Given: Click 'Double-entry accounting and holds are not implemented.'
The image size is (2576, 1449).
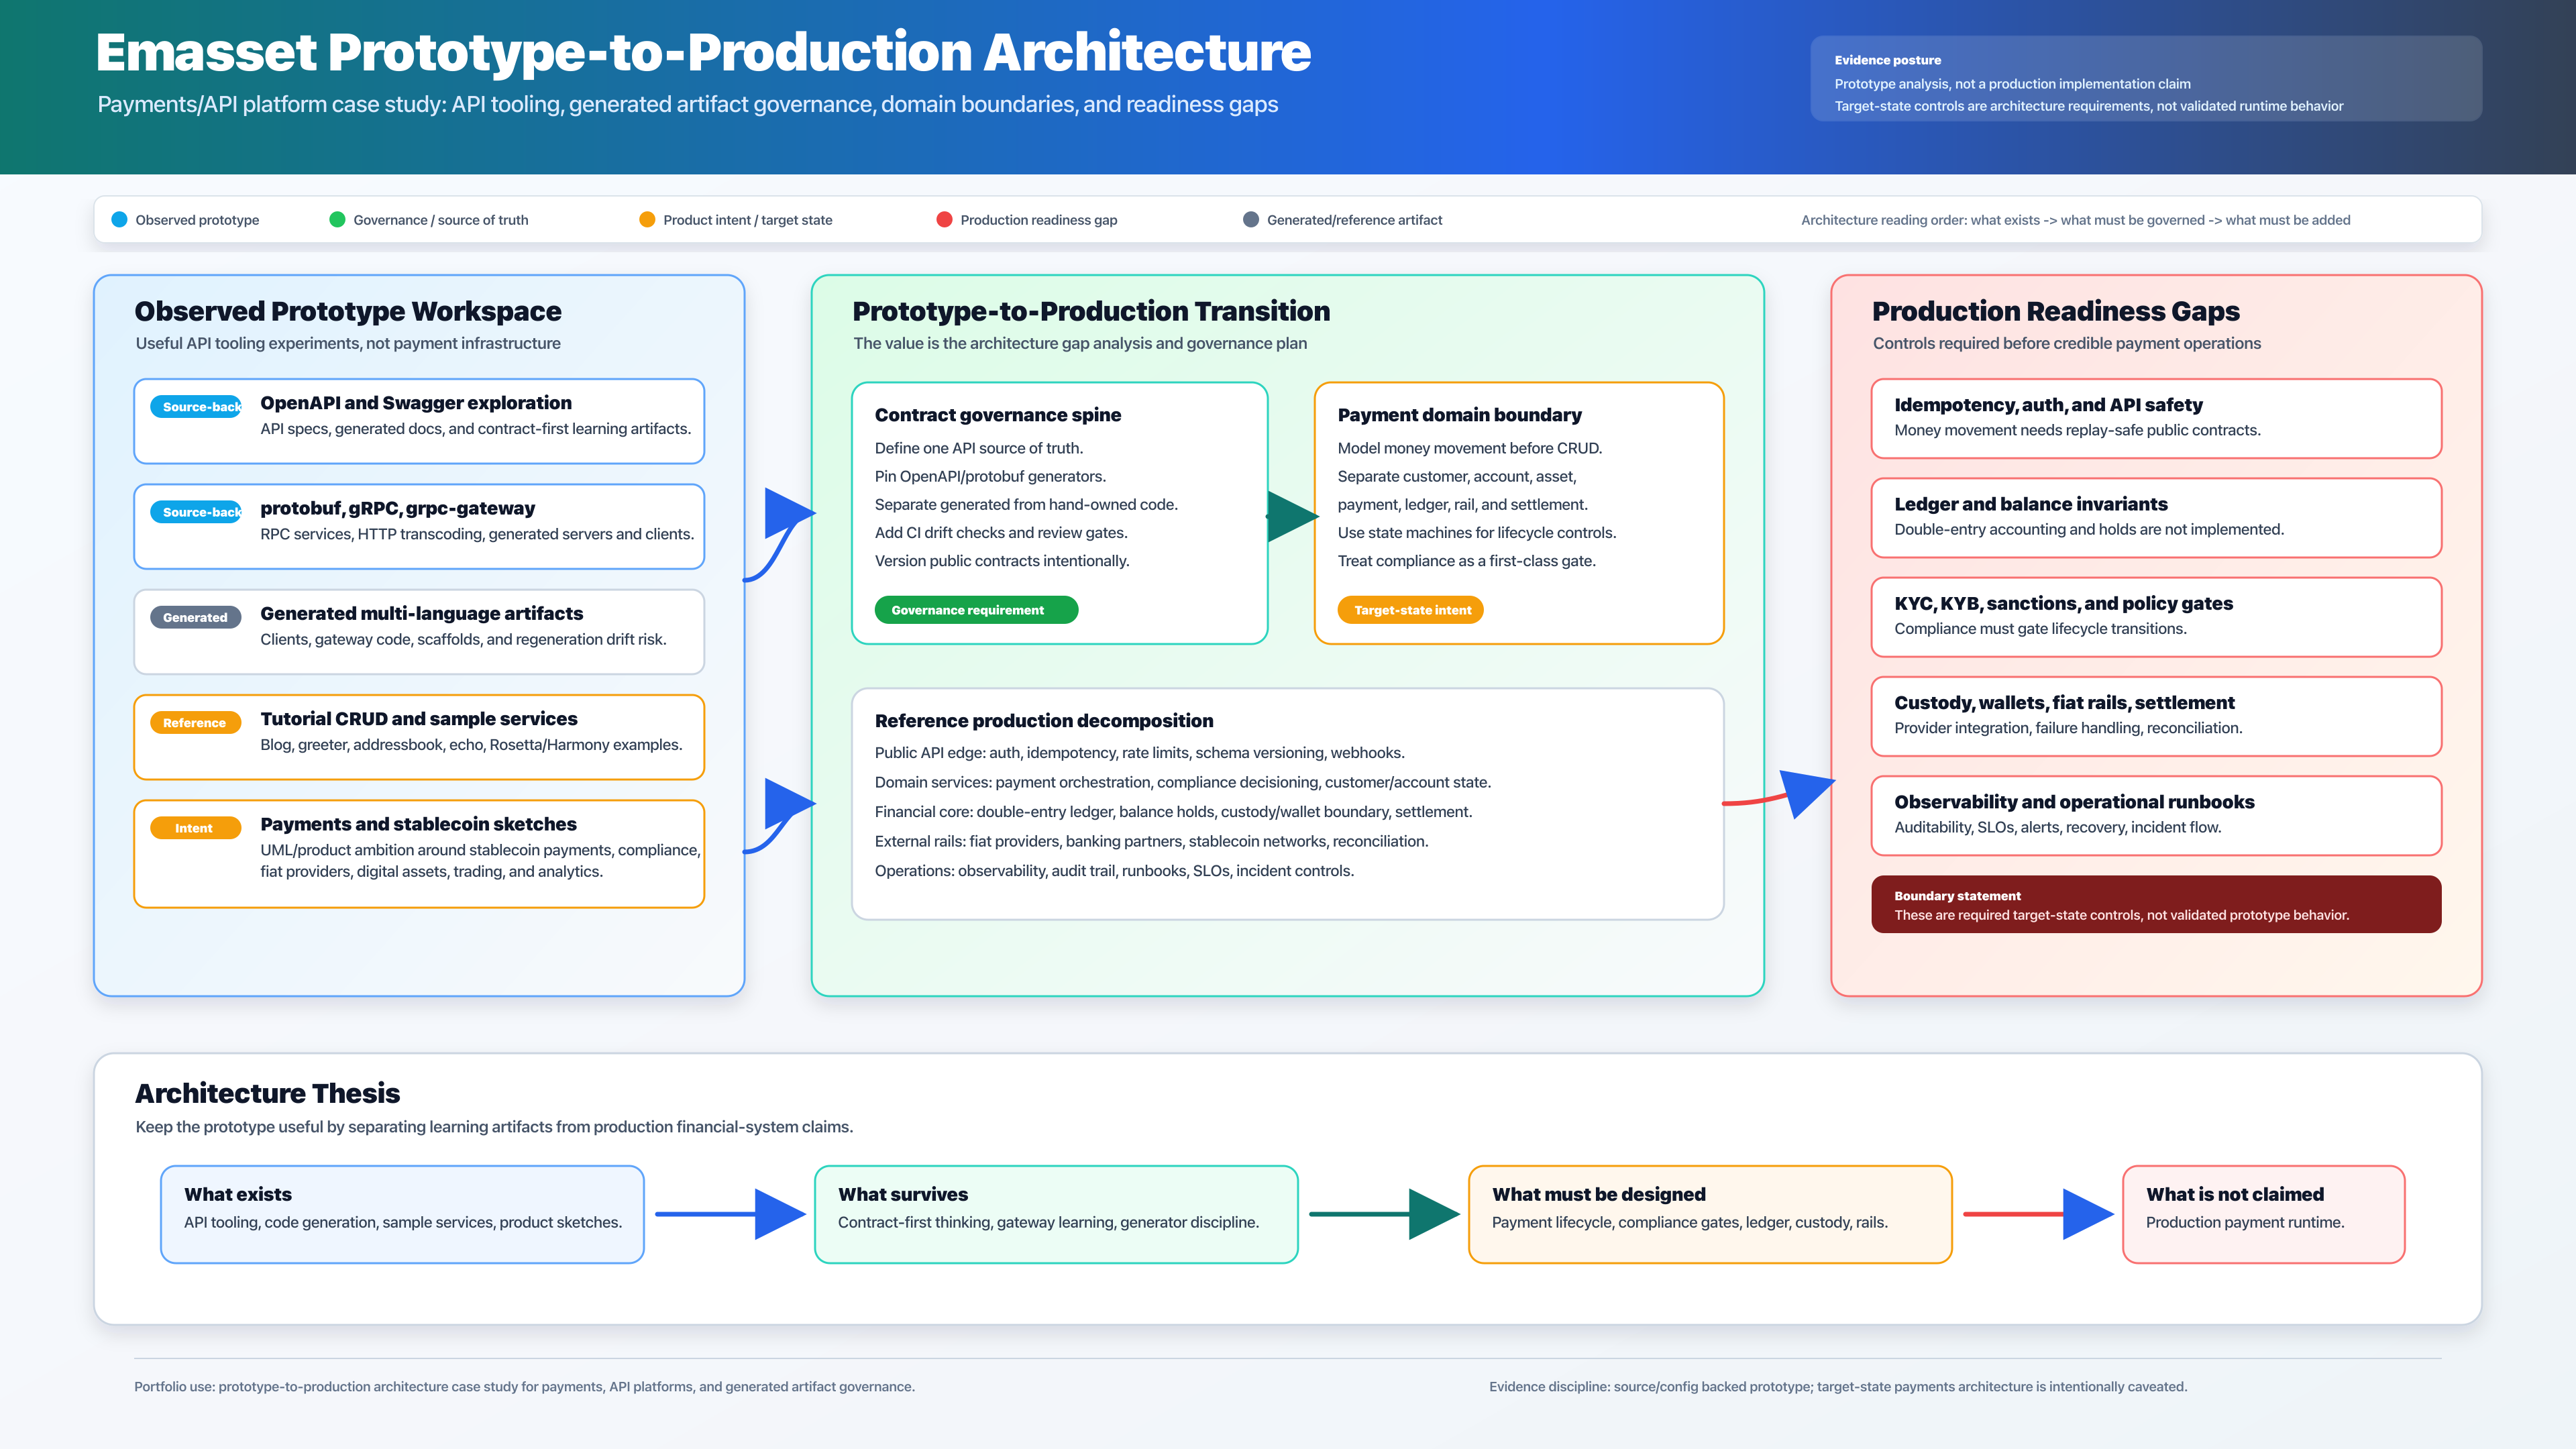Looking at the screenshot, I should (x=2089, y=529).
